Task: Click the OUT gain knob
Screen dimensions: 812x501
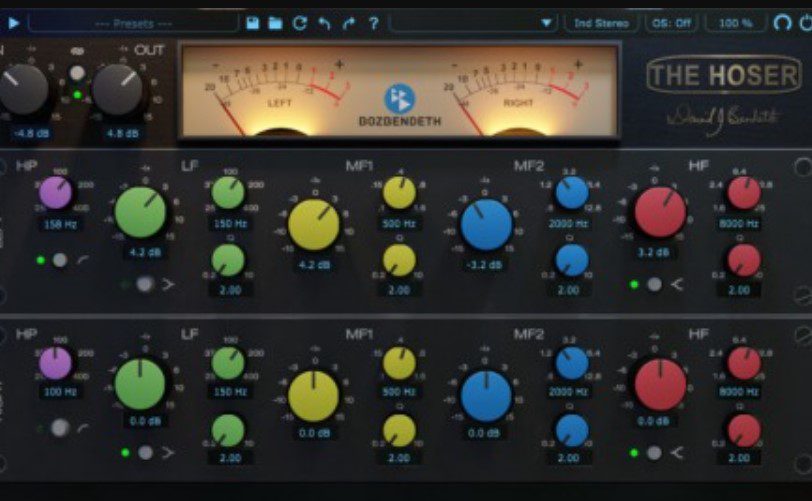Action: click(x=118, y=89)
